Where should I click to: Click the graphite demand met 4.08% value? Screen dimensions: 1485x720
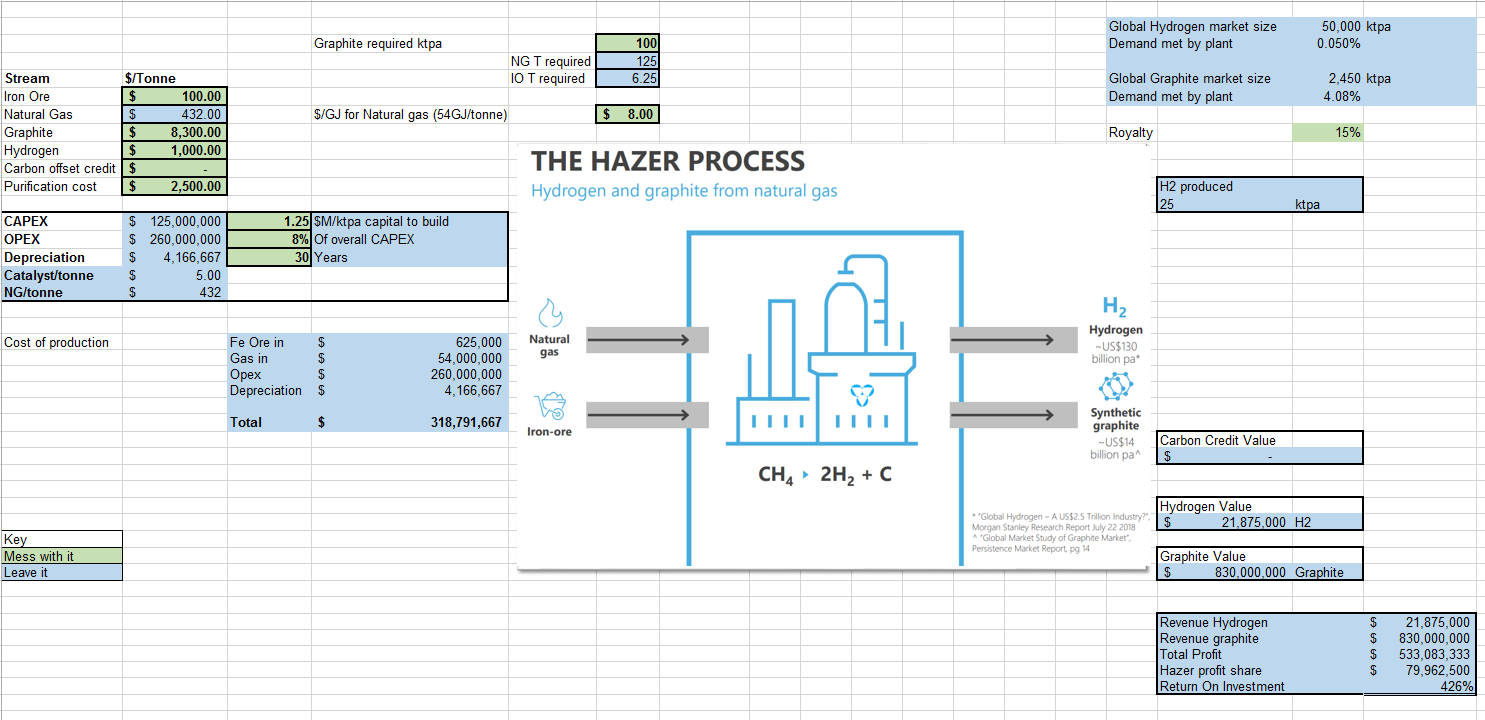1328,96
